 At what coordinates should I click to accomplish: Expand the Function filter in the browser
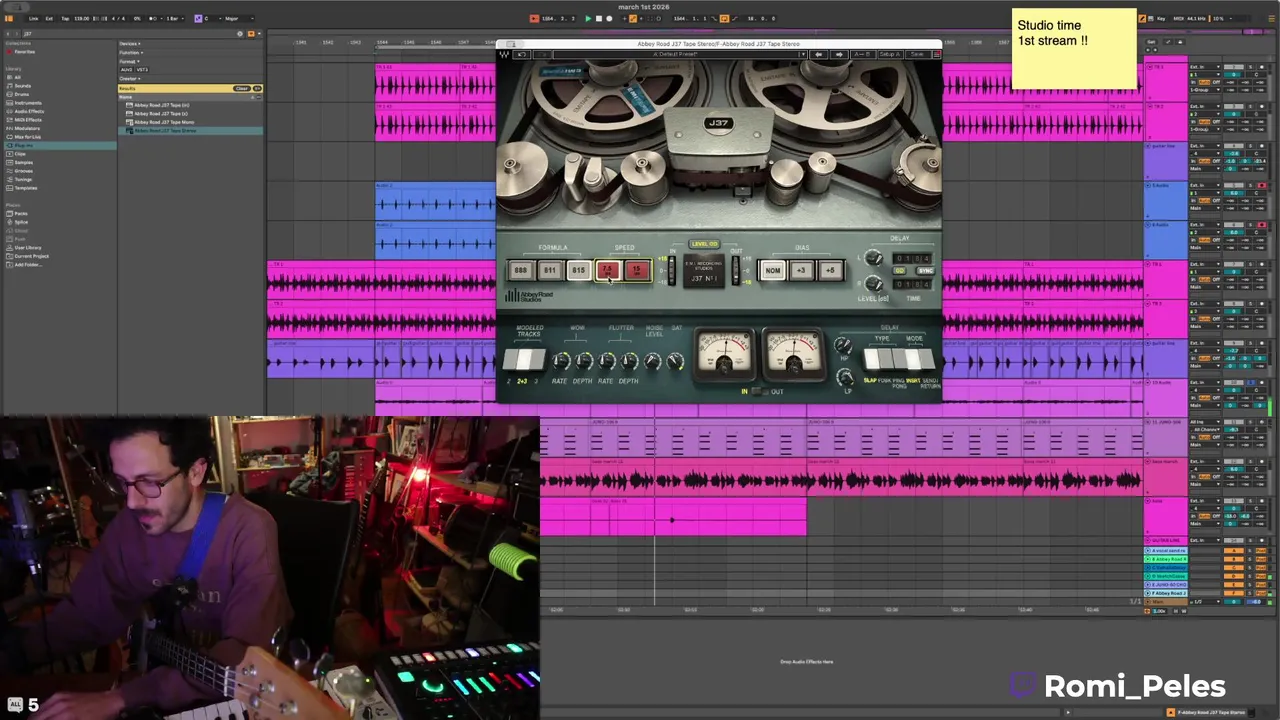130,53
